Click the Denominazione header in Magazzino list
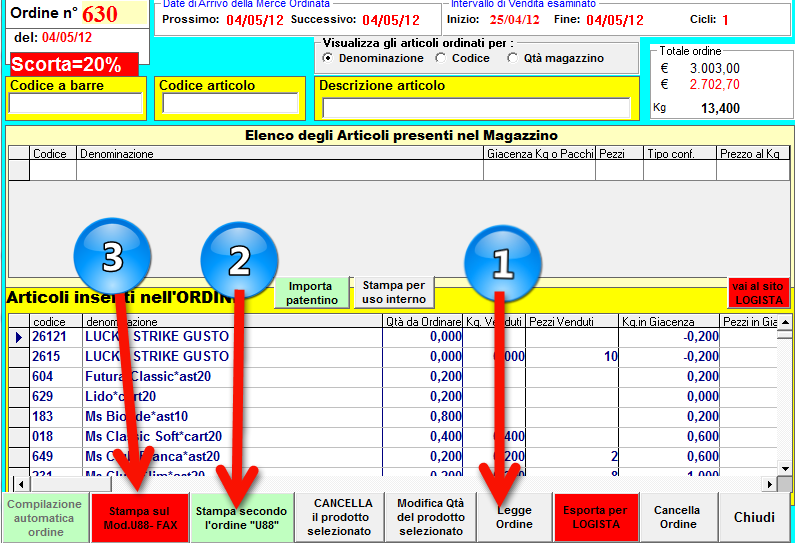The width and height of the screenshot is (795, 543). [279, 154]
